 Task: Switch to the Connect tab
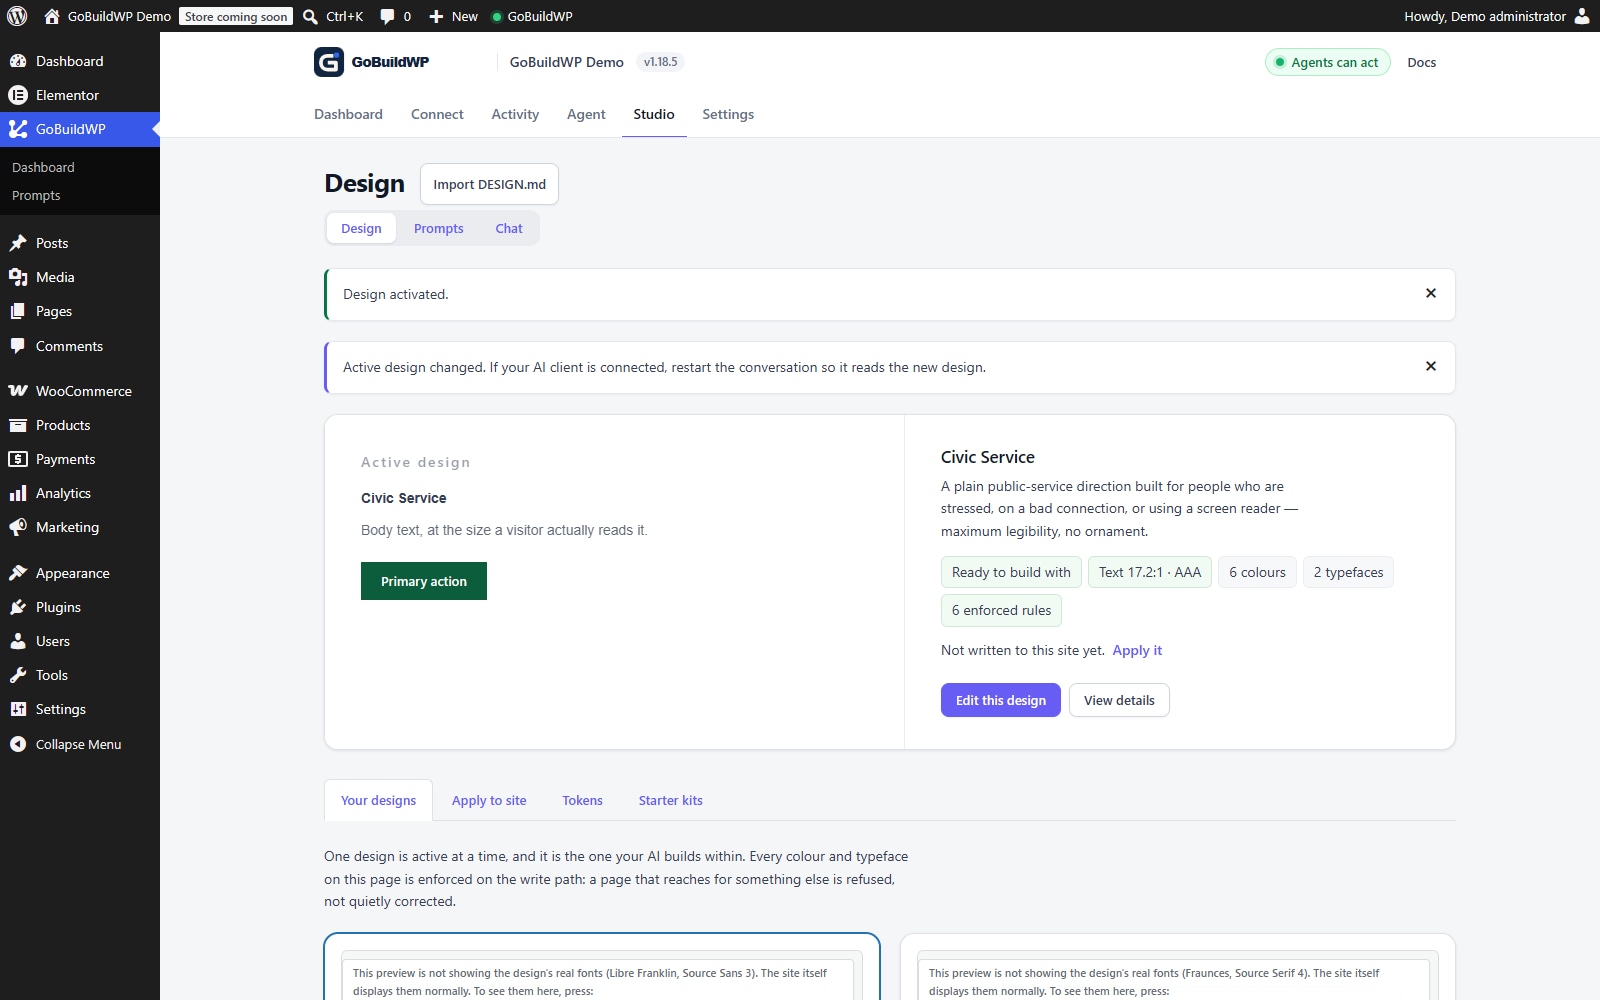click(x=437, y=114)
